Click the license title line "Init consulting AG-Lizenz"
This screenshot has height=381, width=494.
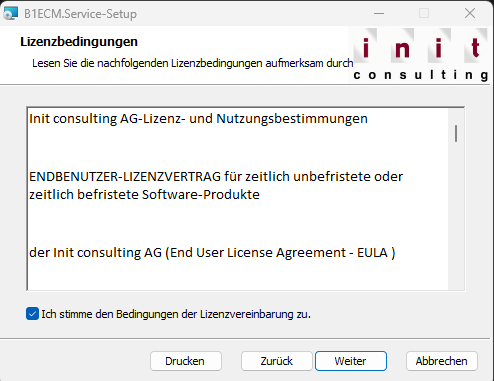point(198,119)
